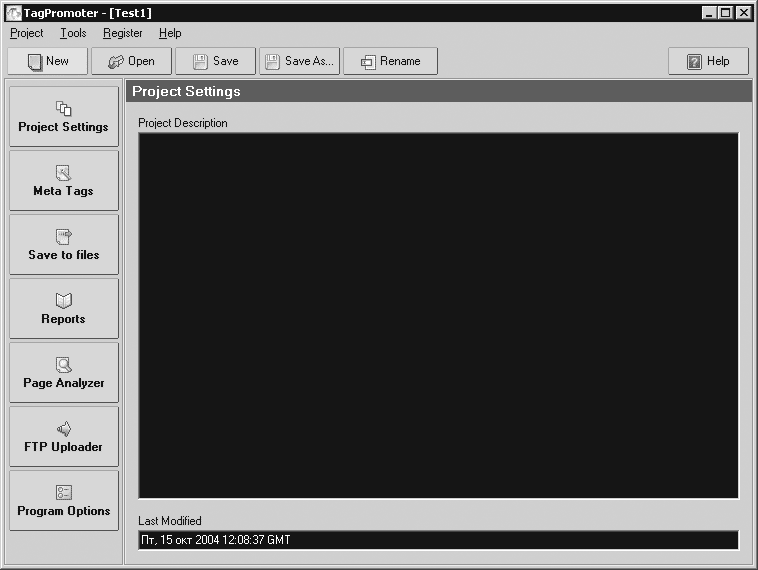Screen dimensions: 758x570
Task: Open the Help menu in menu bar
Action: [x=170, y=33]
